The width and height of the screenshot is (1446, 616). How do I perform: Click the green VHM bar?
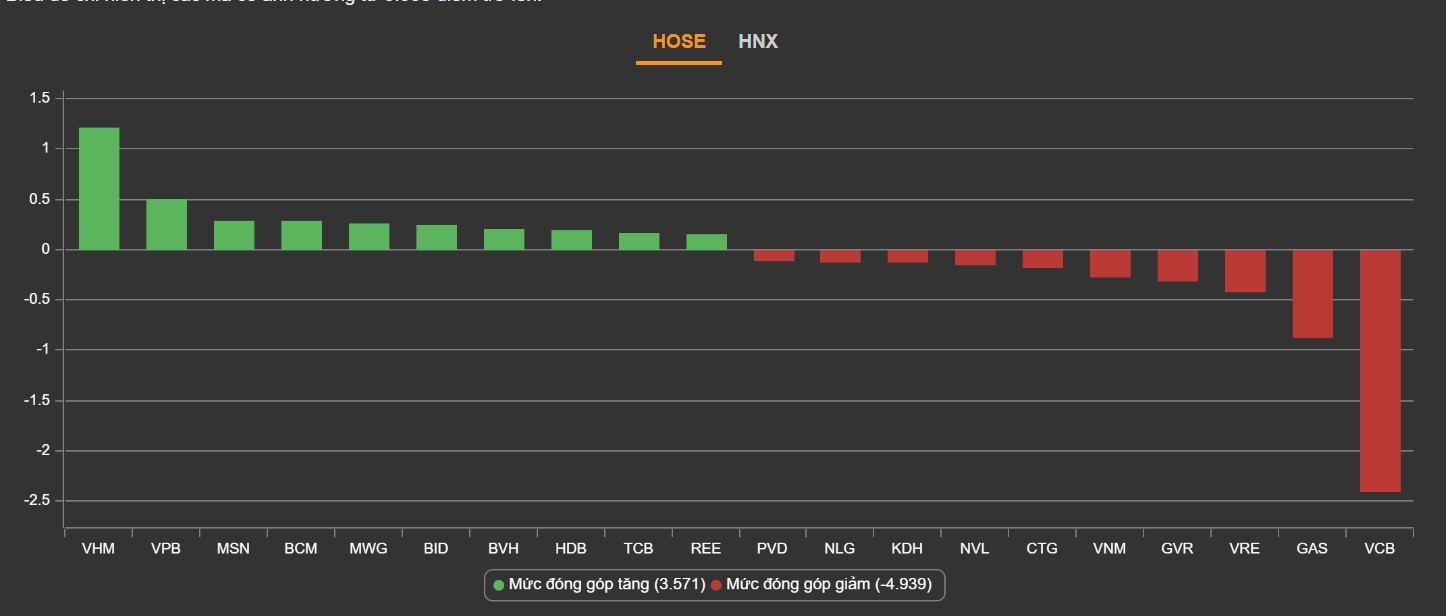coord(99,188)
